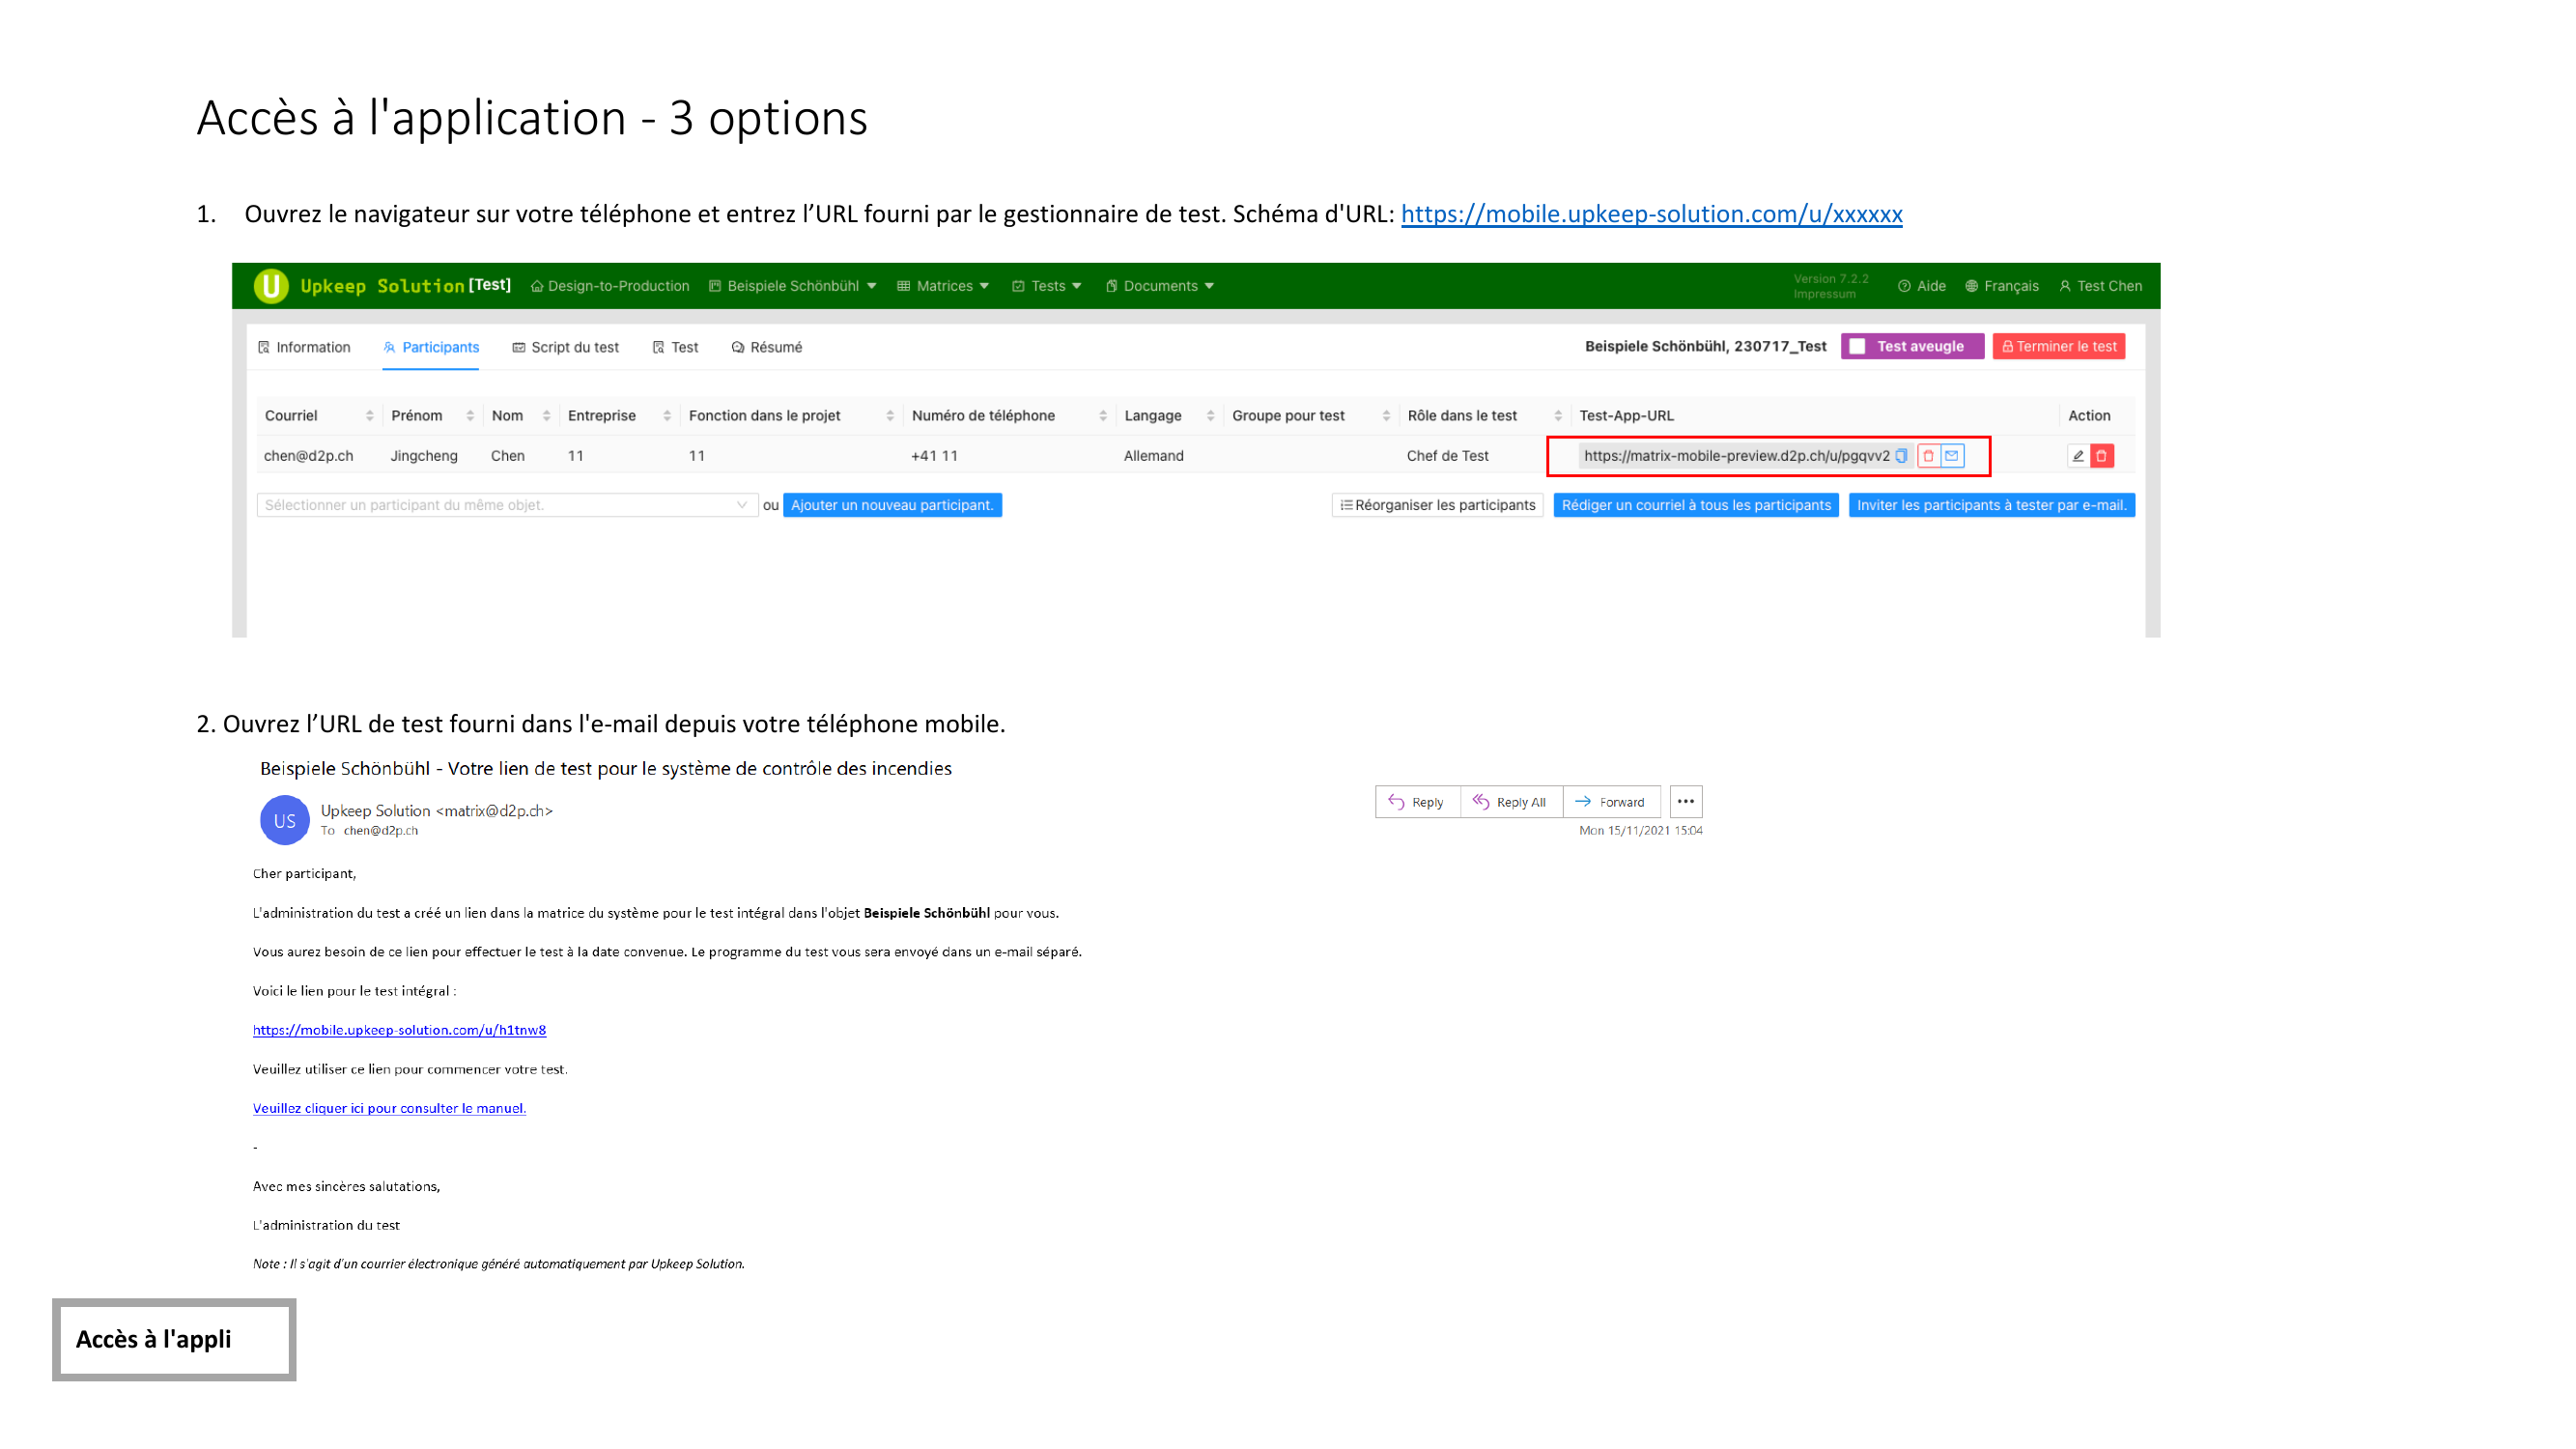Delete participant with red Action trash button
The height and width of the screenshot is (1449, 2576).
click(x=2102, y=456)
